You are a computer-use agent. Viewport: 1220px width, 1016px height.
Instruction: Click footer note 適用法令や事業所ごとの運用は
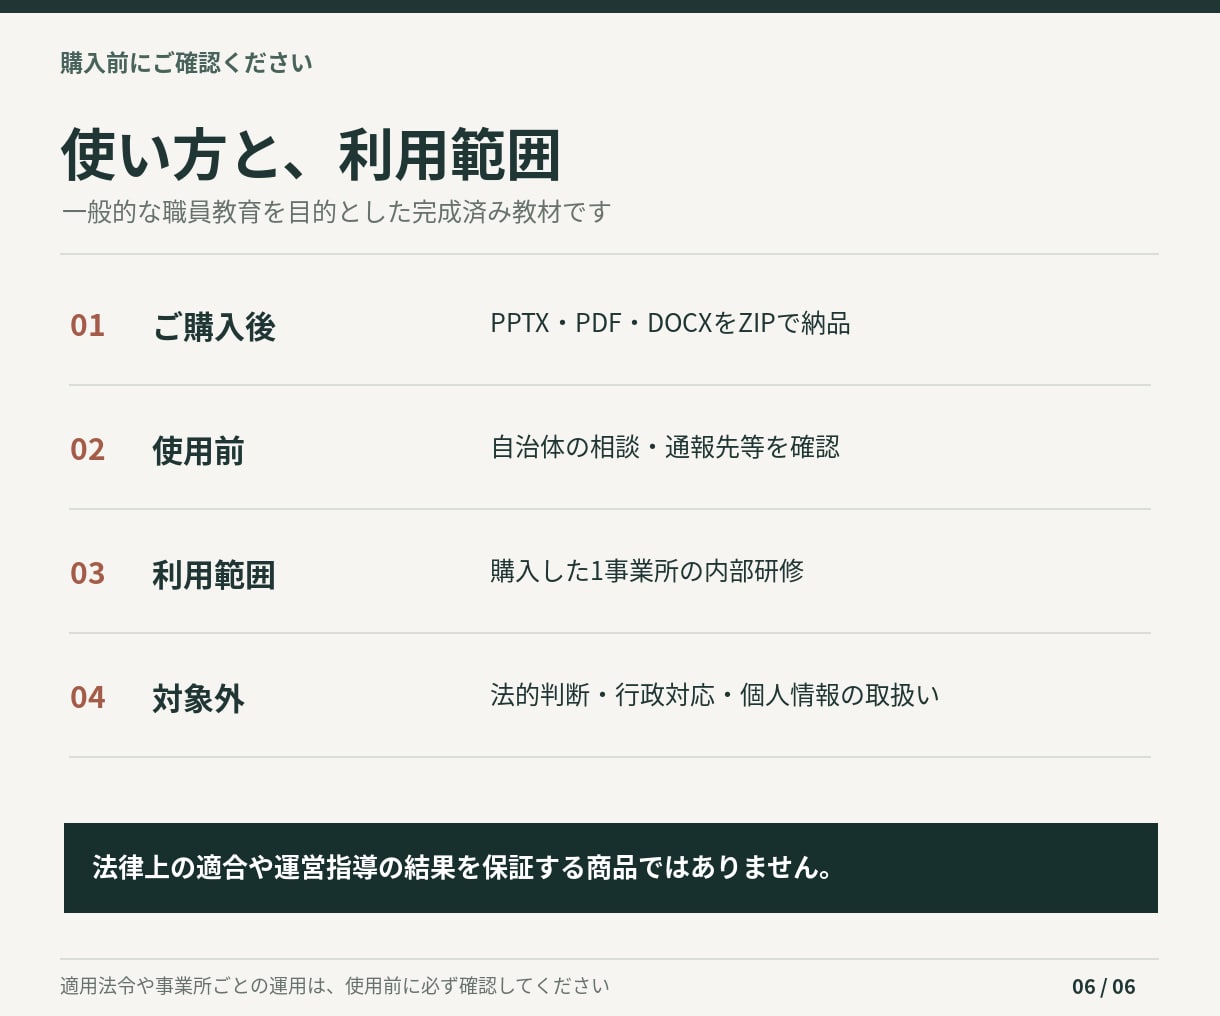(335, 986)
